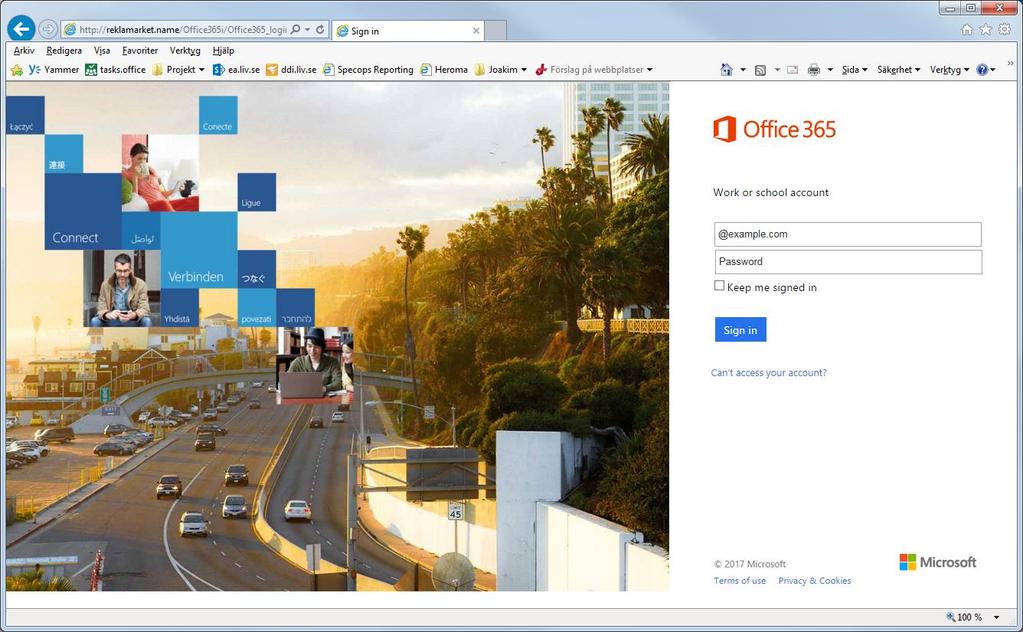The image size is (1023, 632).
Task: Open the Sida dropdown menu
Action: point(854,70)
